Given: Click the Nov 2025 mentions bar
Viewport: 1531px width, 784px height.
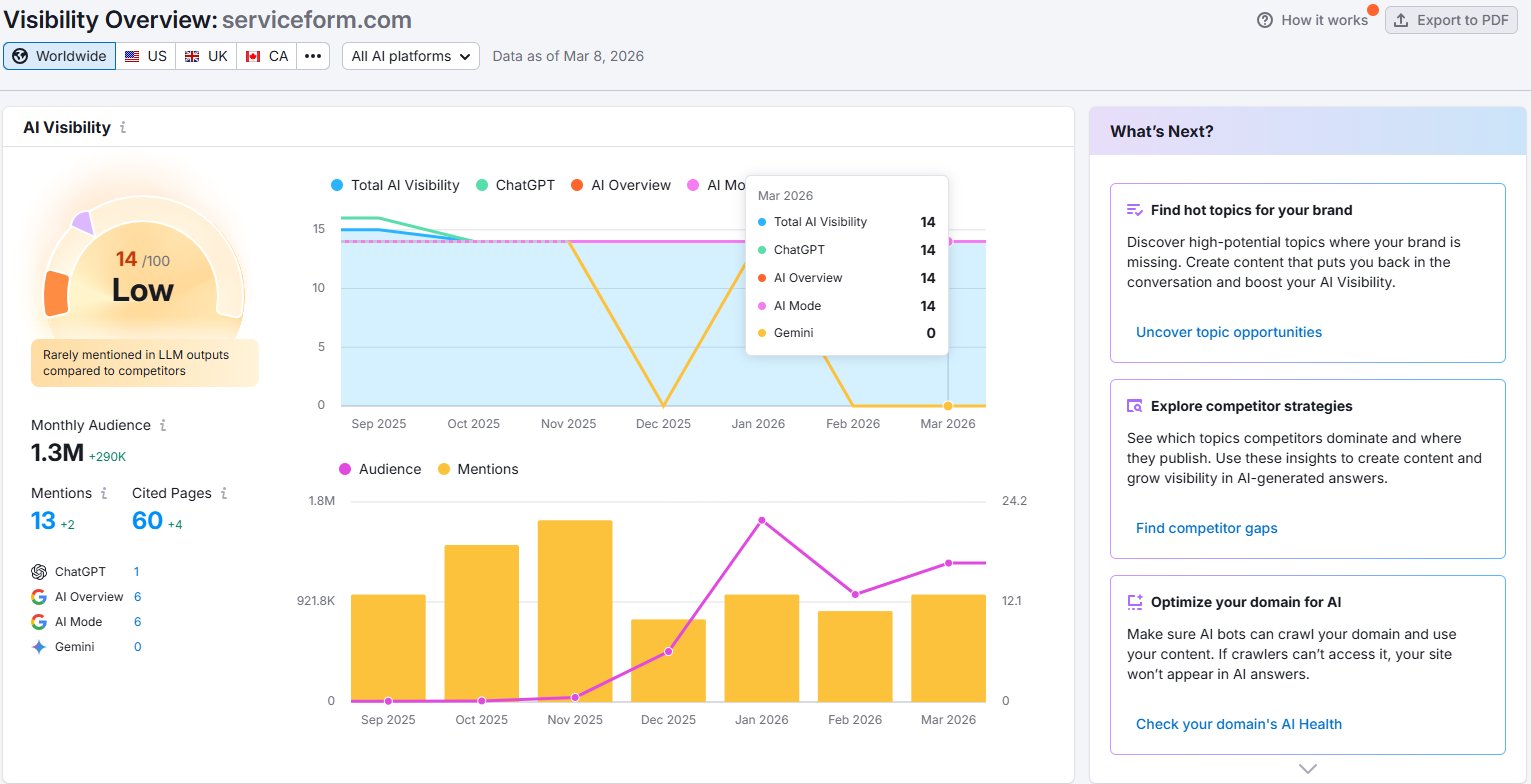Looking at the screenshot, I should click(575, 610).
